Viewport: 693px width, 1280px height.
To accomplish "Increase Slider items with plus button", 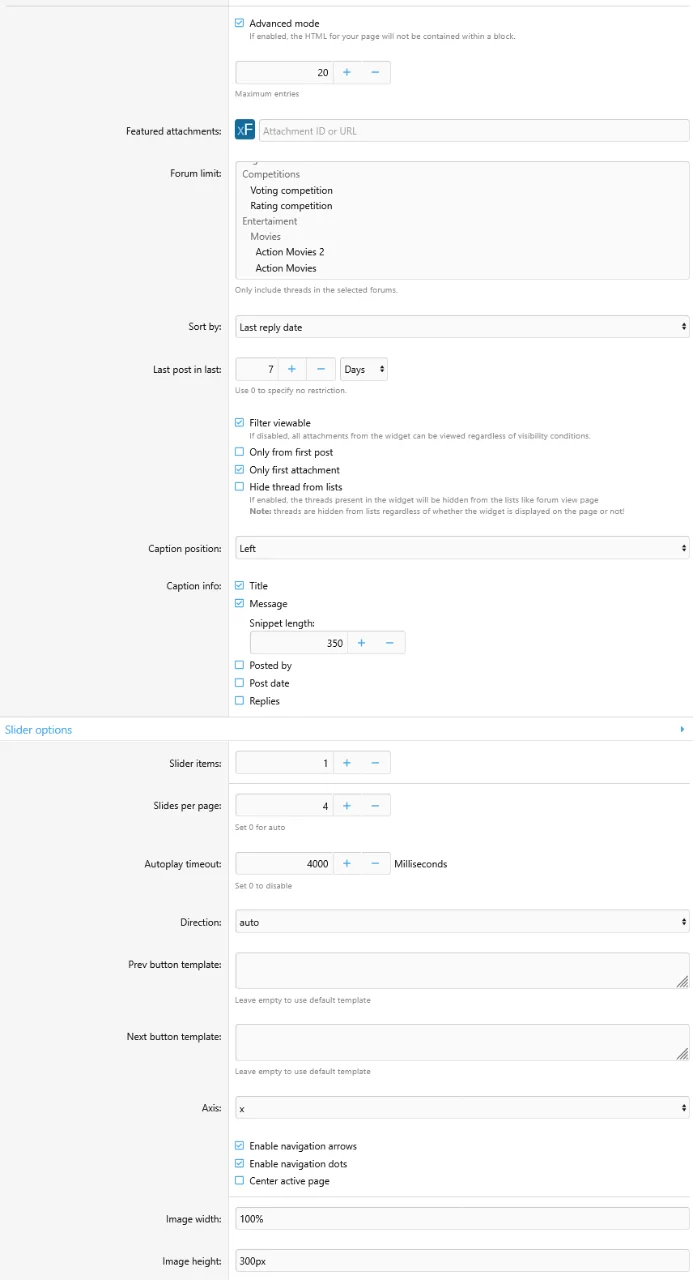I will pyautogui.click(x=347, y=763).
